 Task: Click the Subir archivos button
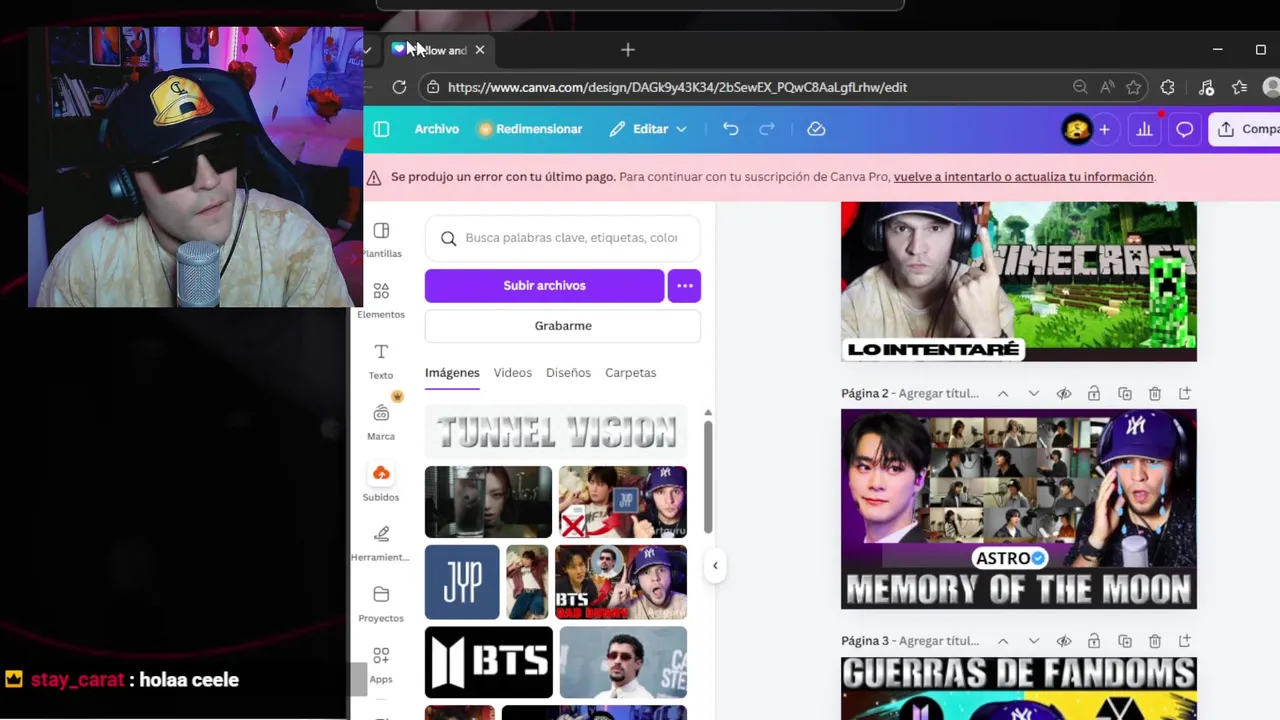(x=544, y=286)
